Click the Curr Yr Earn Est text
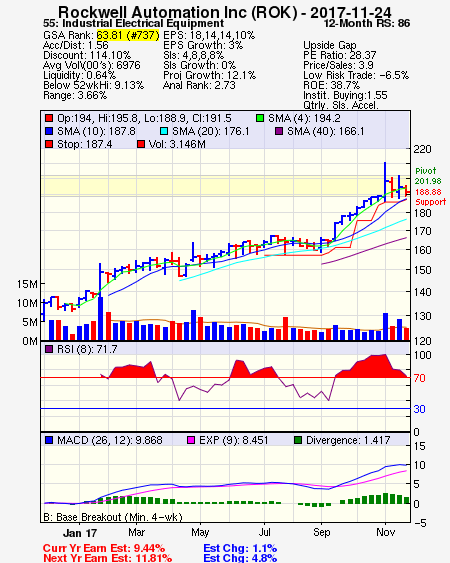The width and height of the screenshot is (450, 563). (104, 548)
